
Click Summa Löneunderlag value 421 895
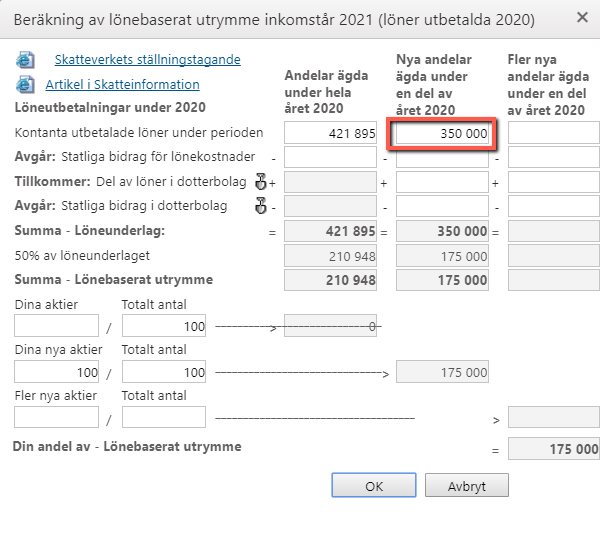click(330, 231)
